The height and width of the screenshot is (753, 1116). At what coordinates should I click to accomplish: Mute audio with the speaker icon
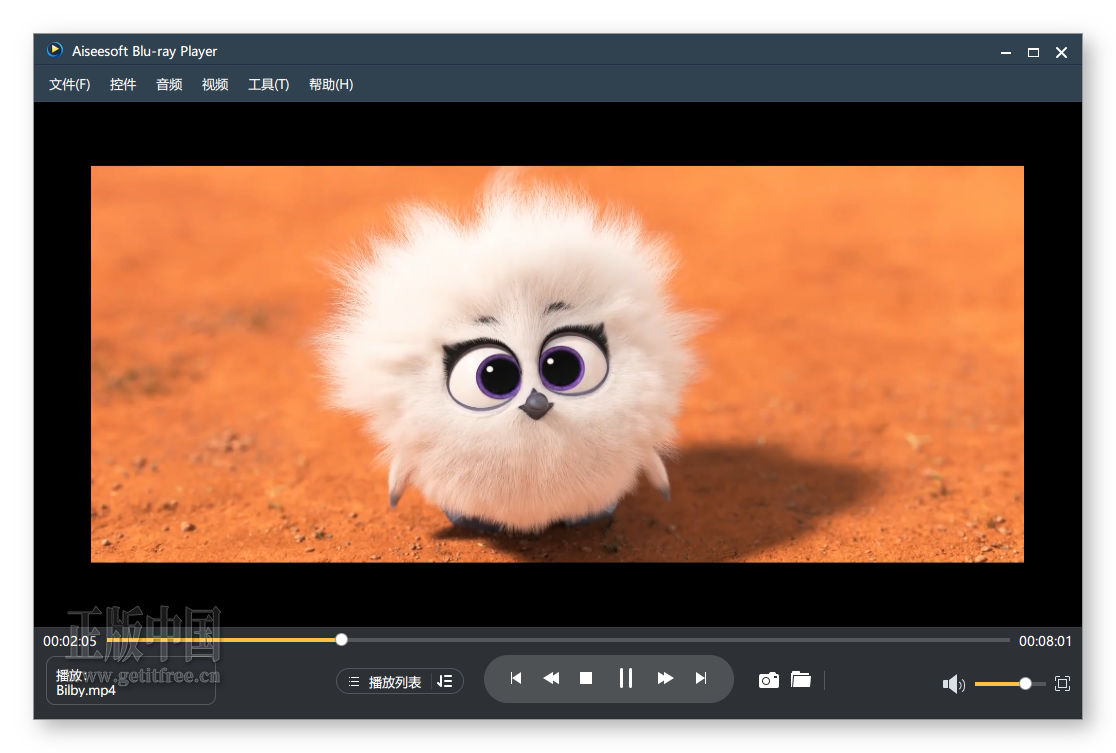tap(953, 684)
